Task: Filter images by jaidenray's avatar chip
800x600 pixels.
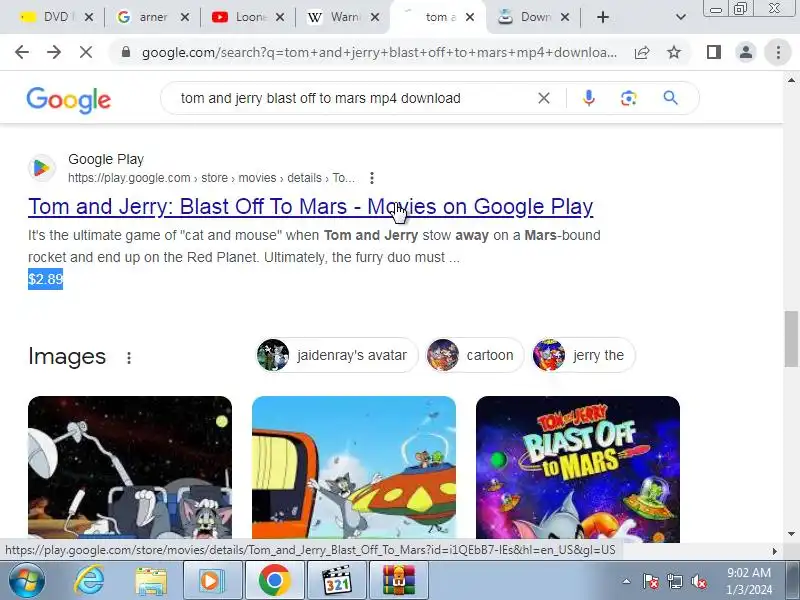Action: (337, 355)
